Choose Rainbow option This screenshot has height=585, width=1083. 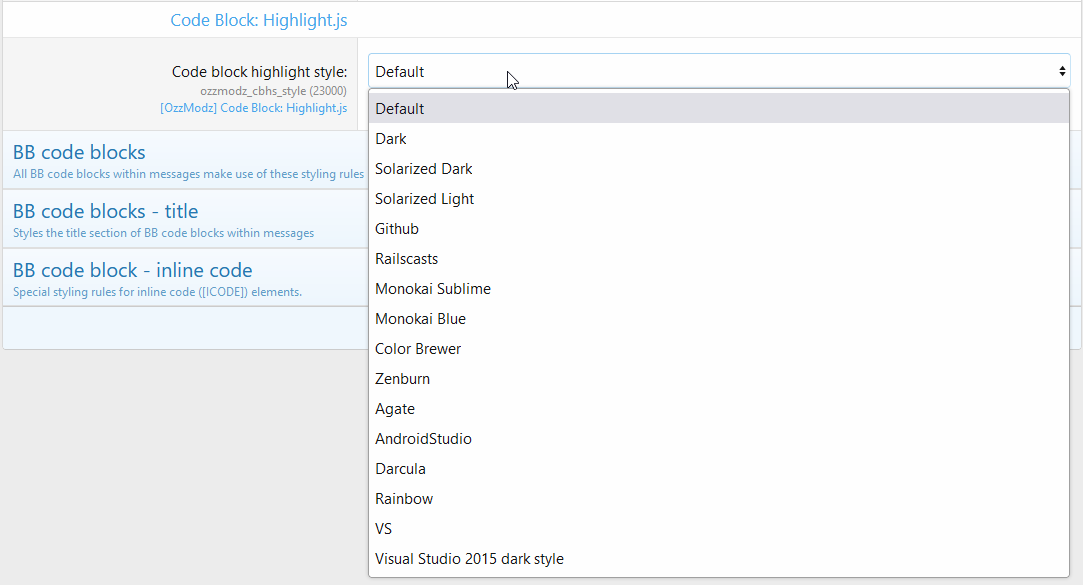pos(404,499)
